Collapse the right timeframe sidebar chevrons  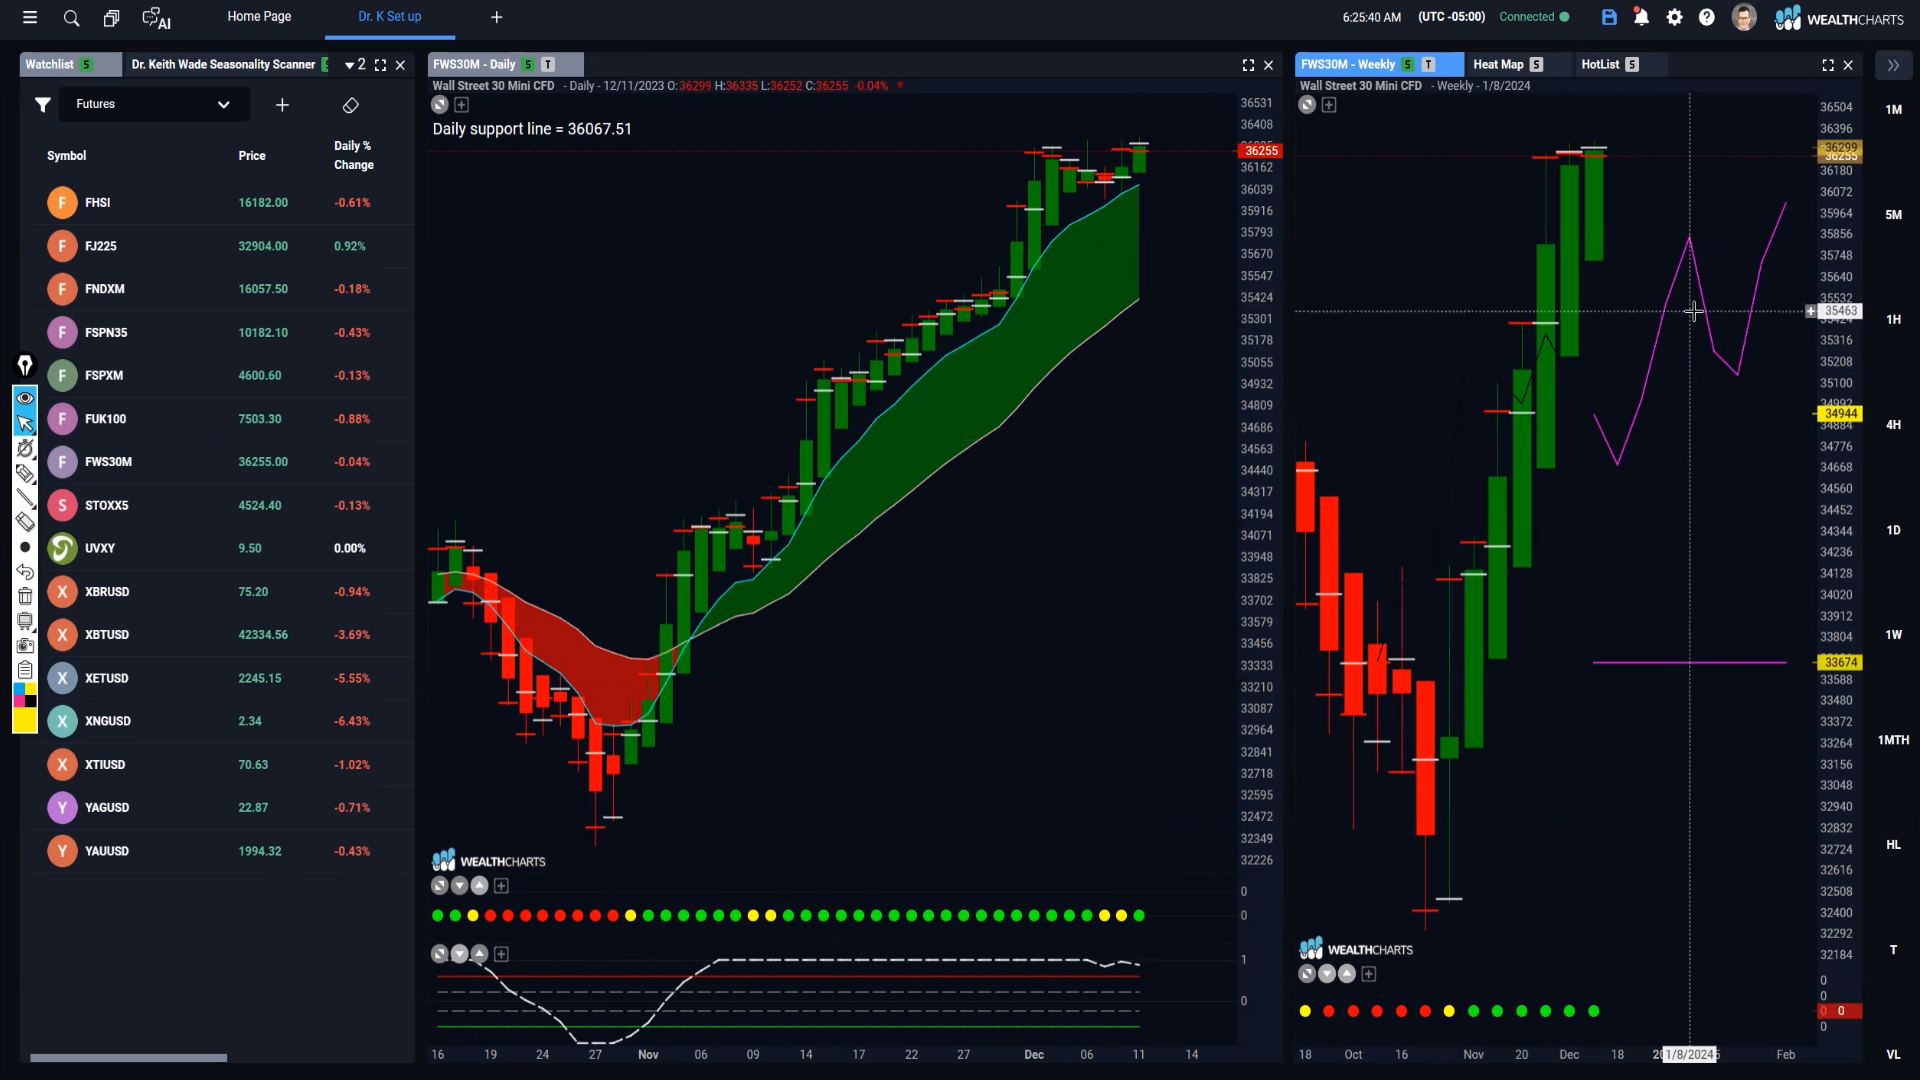point(1893,65)
